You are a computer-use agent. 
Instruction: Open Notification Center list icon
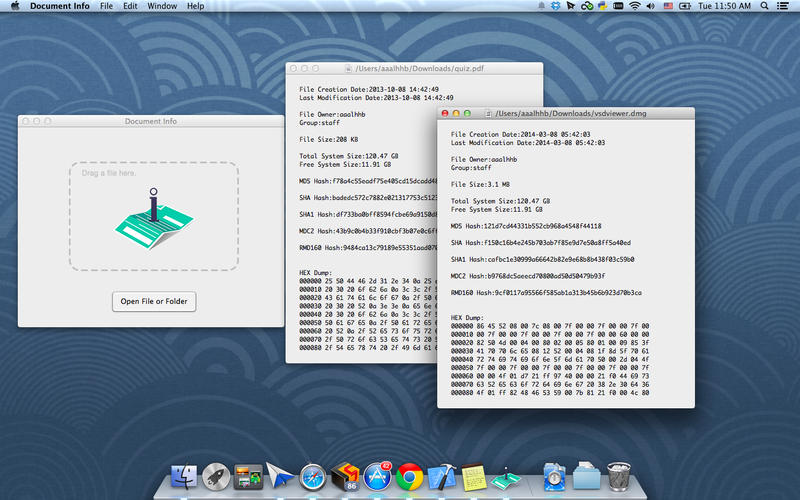click(782, 6)
